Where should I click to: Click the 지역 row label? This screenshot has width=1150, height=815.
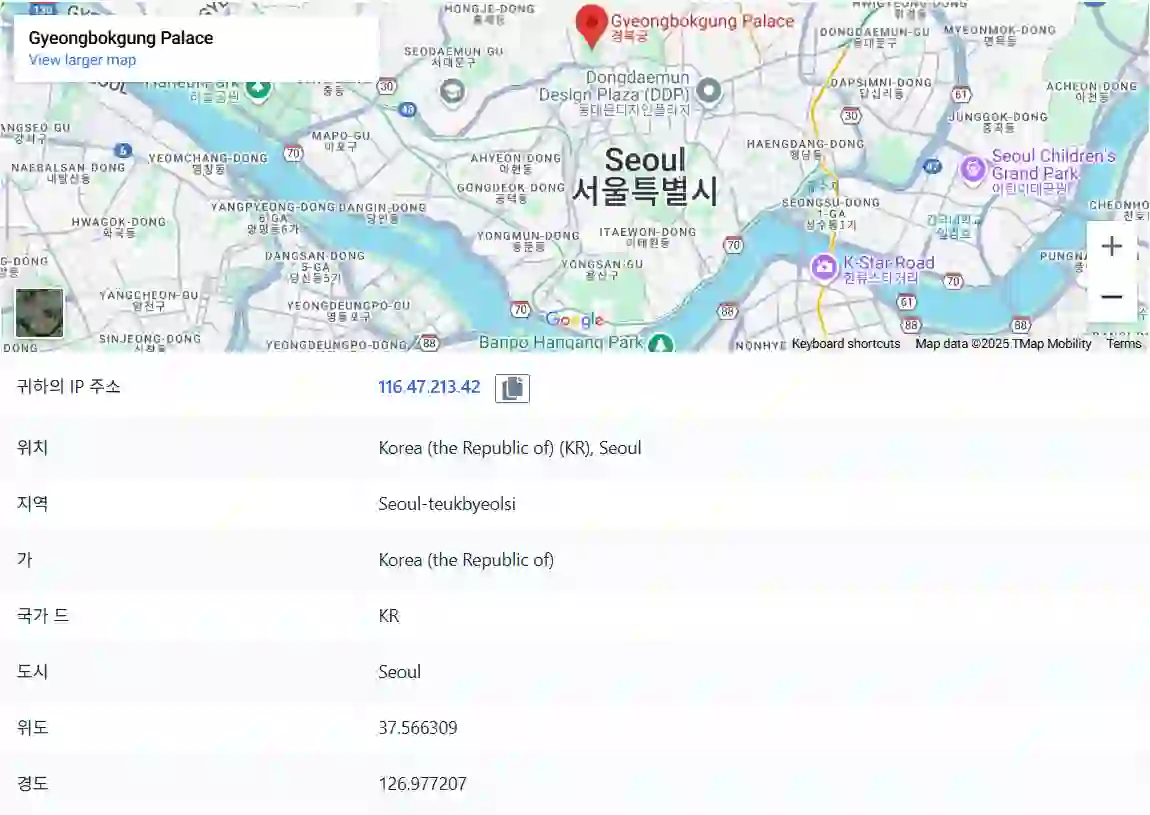32,503
